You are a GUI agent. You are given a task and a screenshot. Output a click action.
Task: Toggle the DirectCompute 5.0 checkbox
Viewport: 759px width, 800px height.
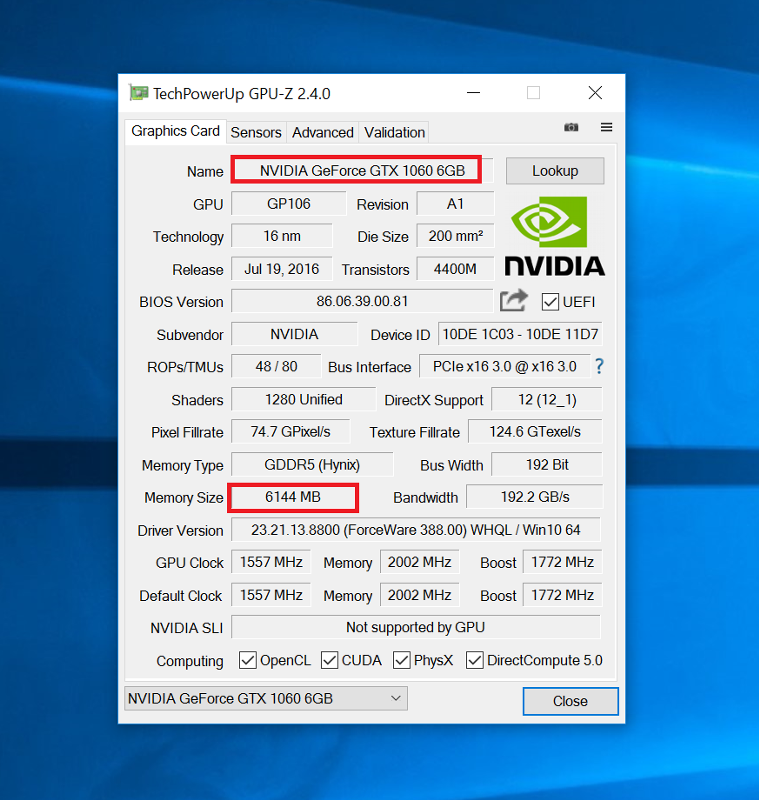click(x=474, y=660)
